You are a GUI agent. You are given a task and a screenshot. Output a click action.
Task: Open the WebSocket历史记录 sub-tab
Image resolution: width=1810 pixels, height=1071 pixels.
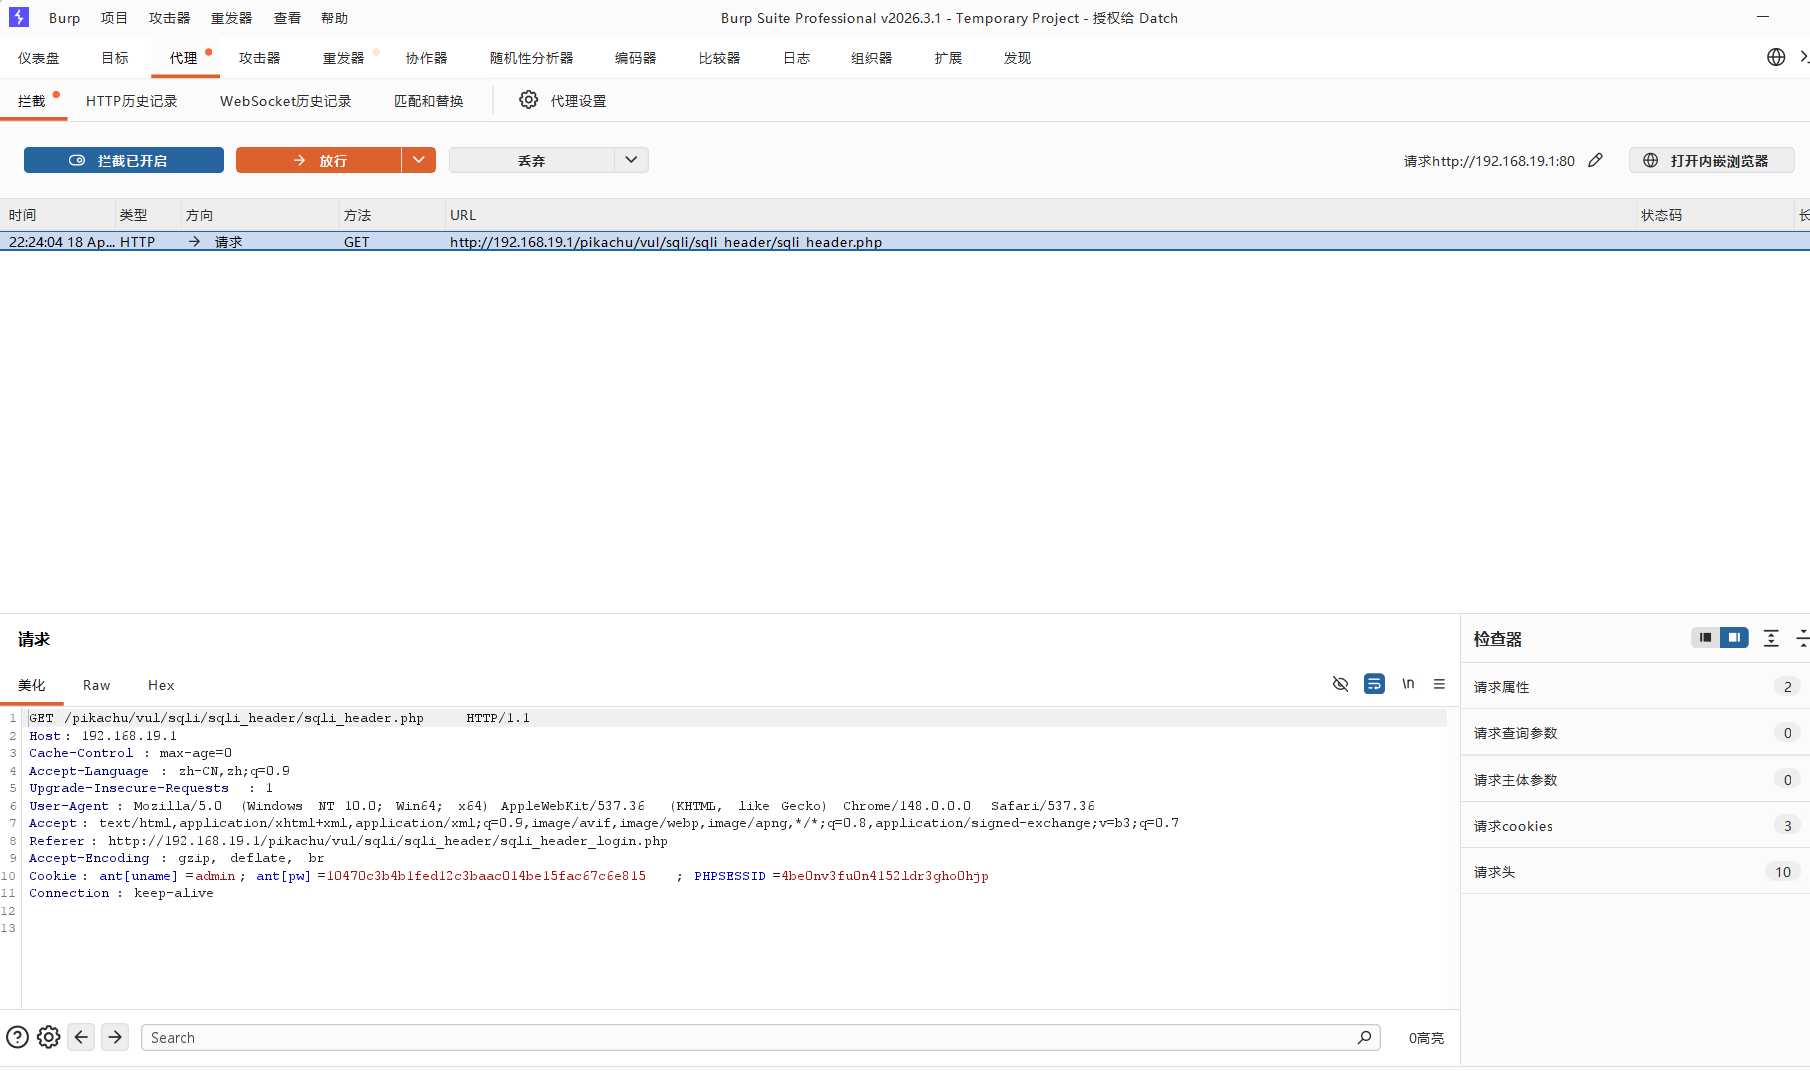point(286,101)
